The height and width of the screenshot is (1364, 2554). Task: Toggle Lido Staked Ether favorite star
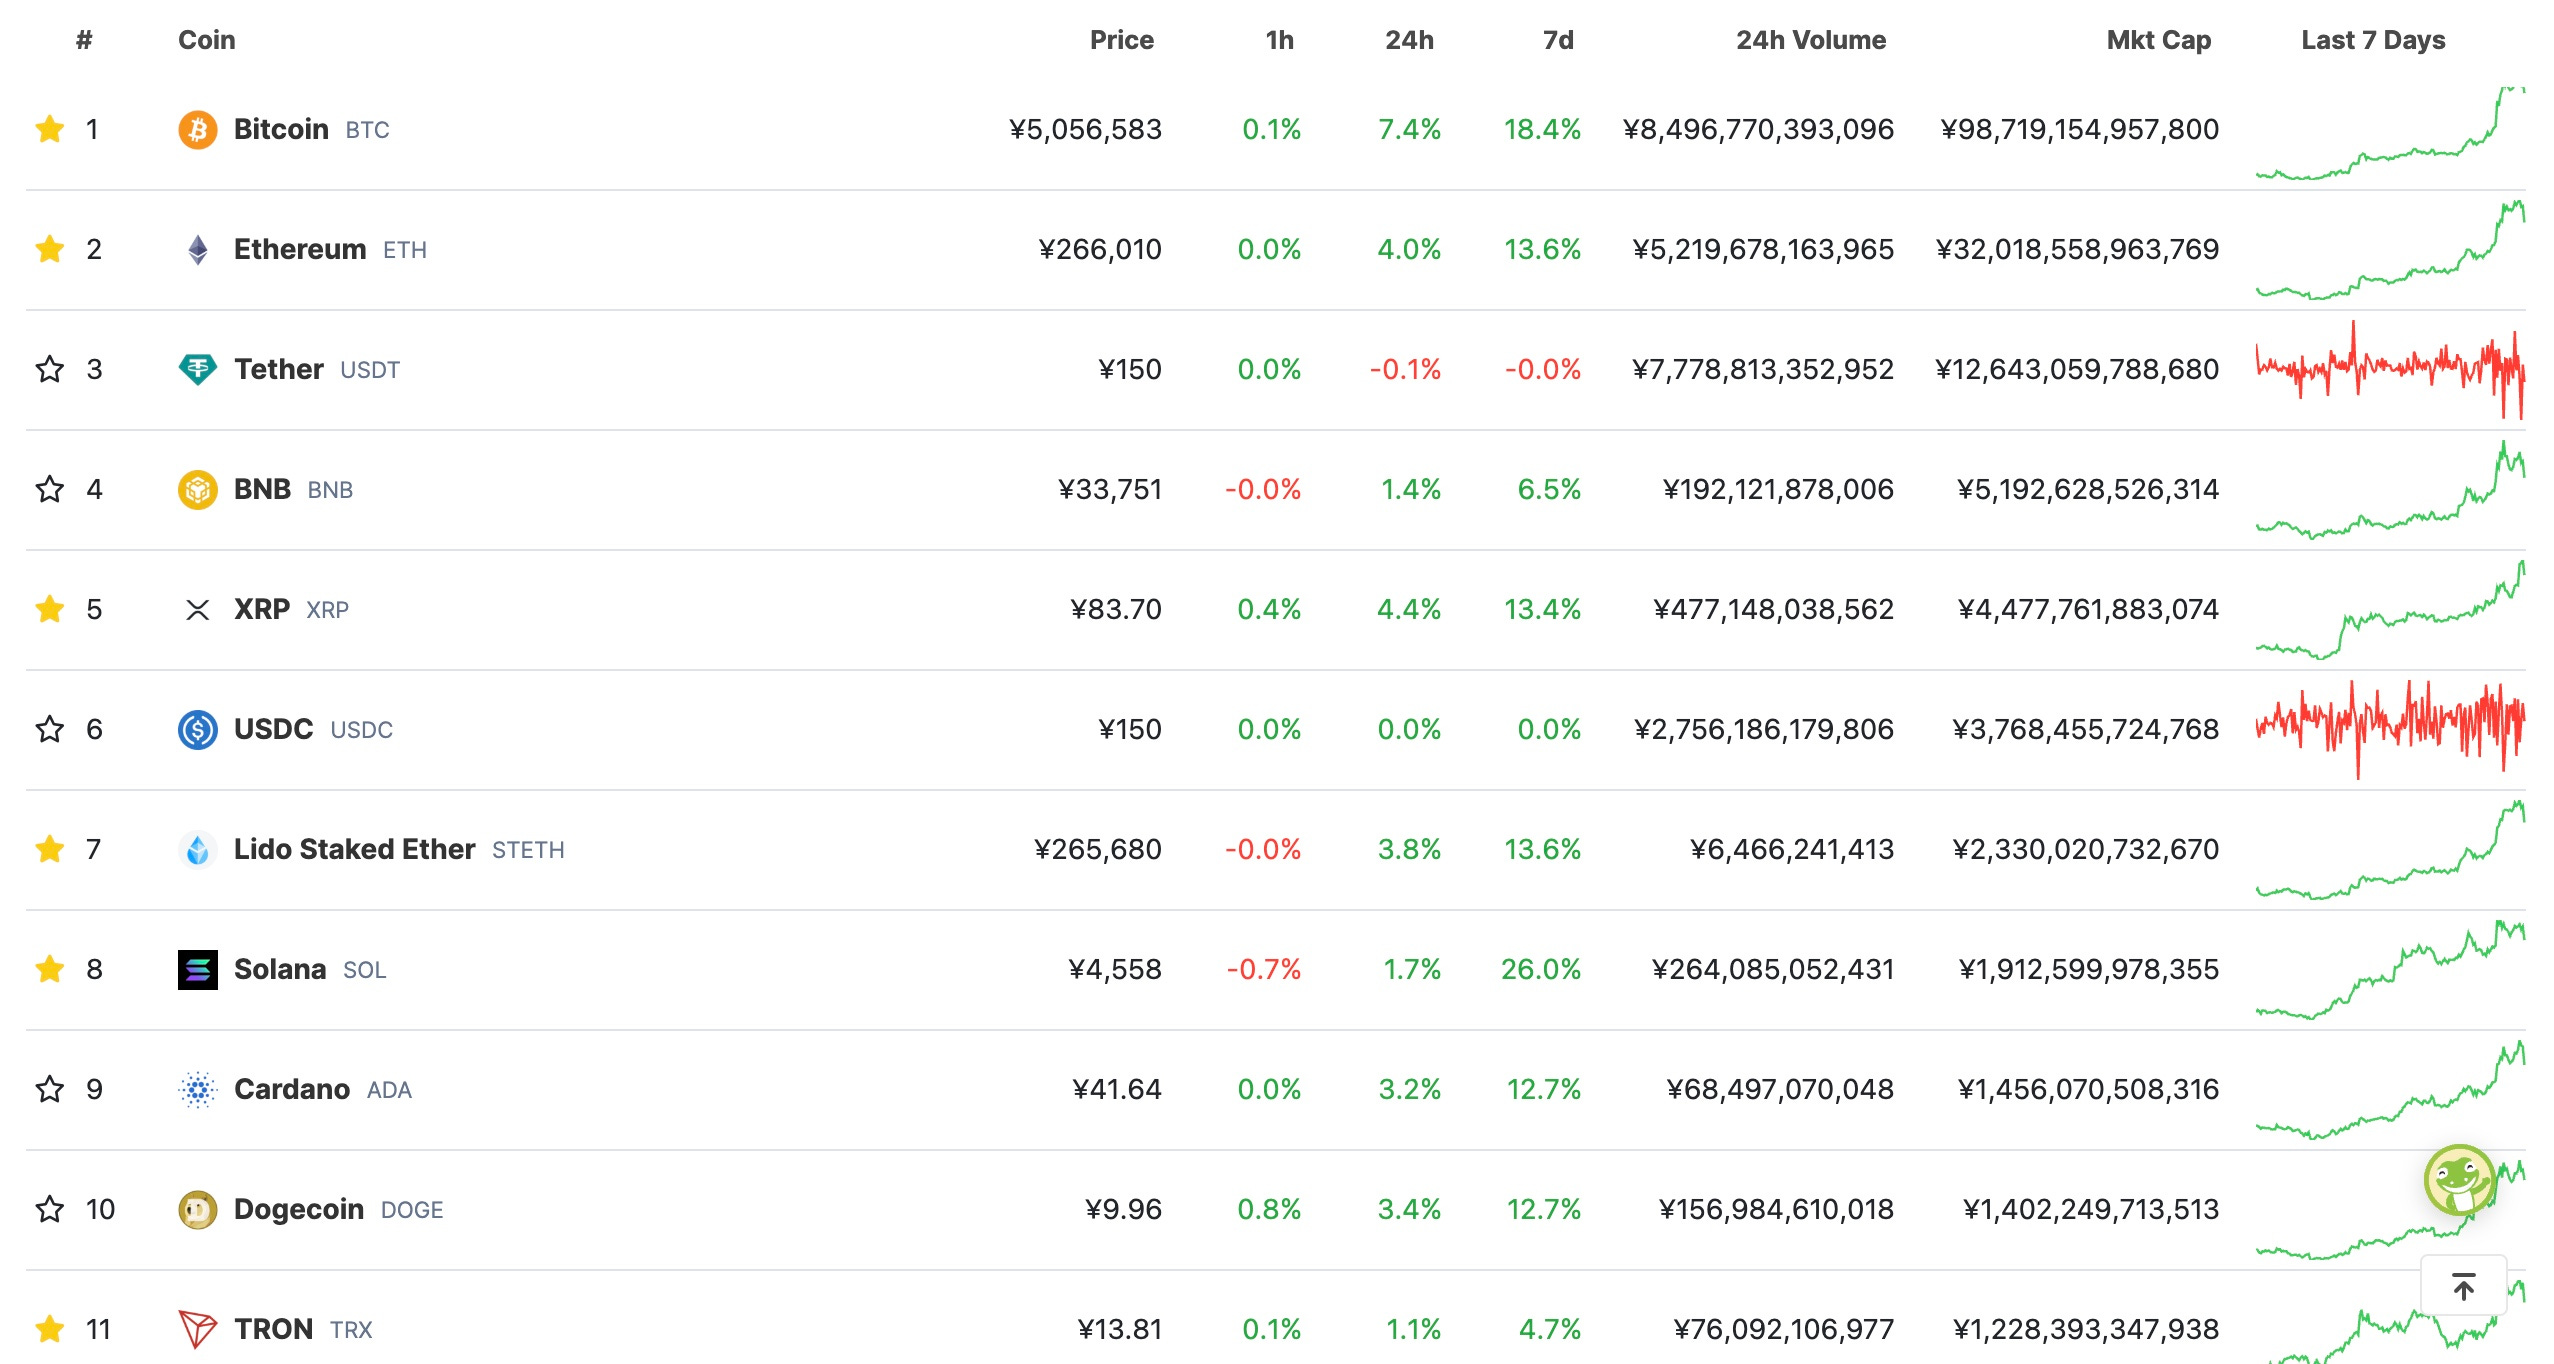coord(50,849)
